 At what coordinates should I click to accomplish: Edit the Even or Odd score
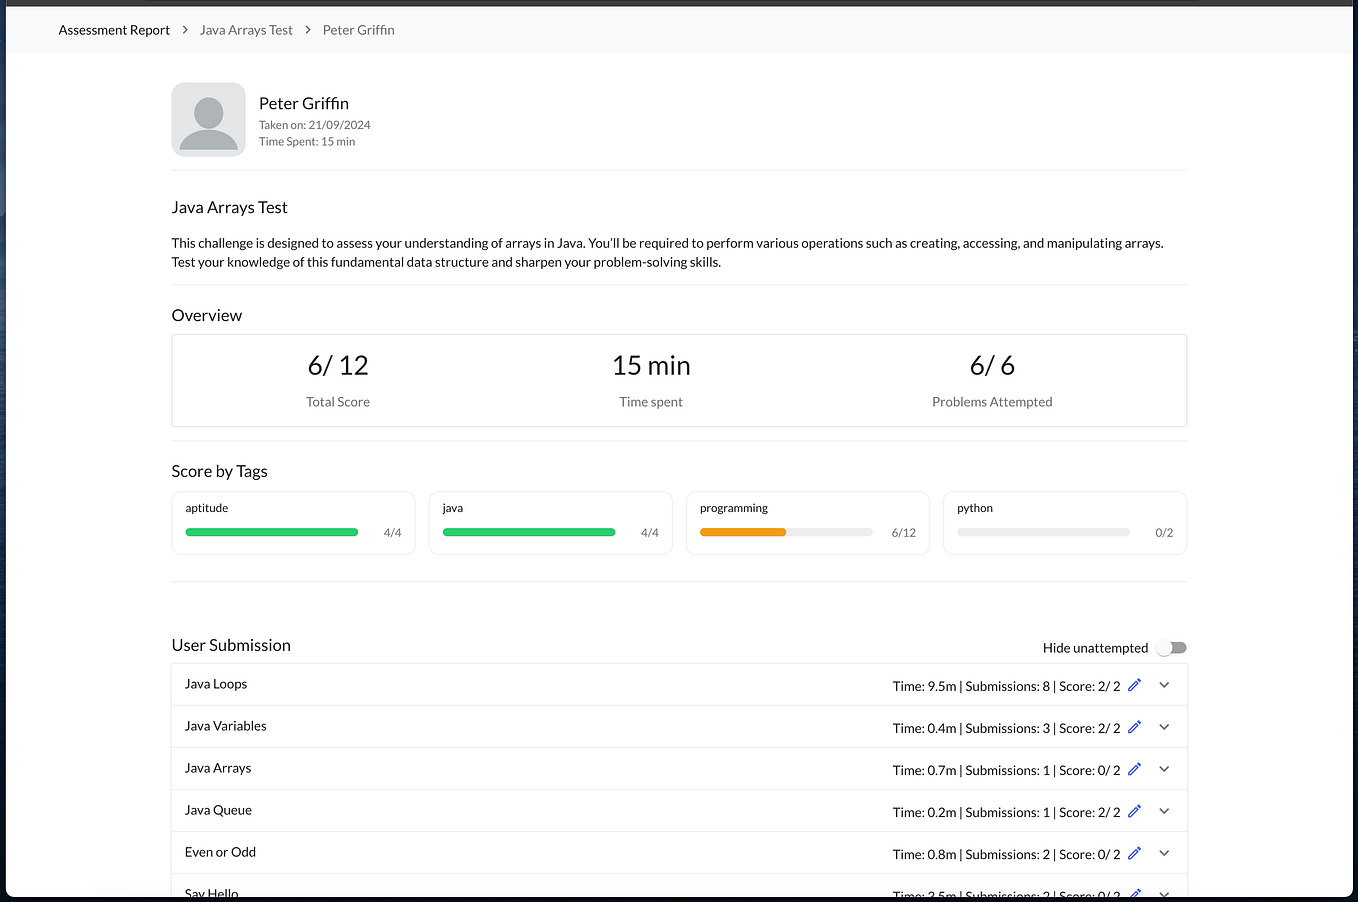tap(1134, 853)
